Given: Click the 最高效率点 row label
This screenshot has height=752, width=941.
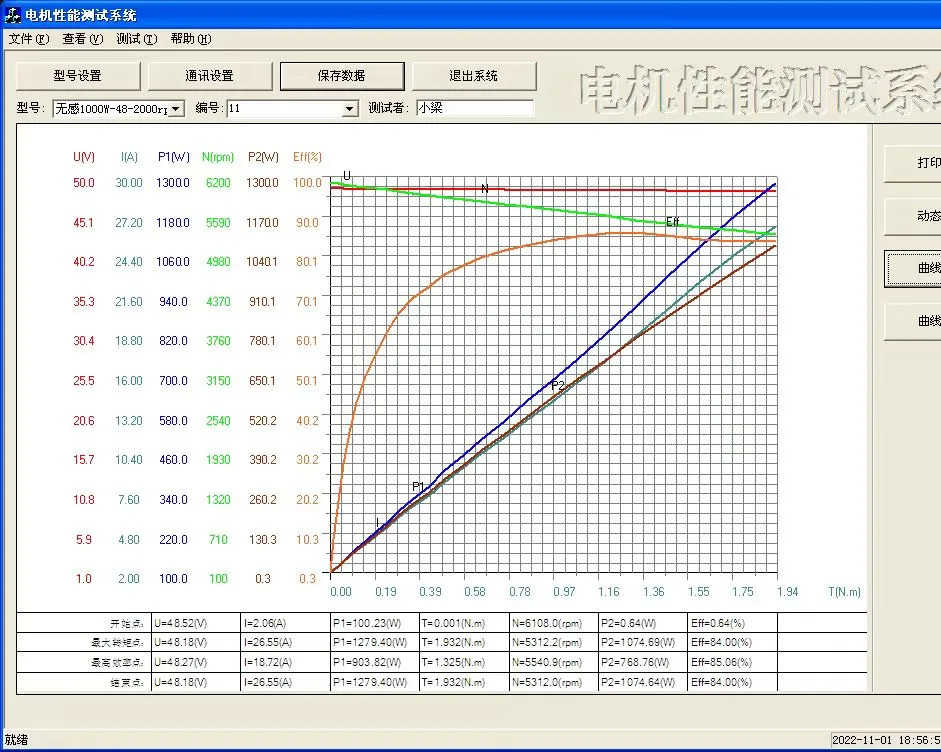Looking at the screenshot, I should point(117,663).
